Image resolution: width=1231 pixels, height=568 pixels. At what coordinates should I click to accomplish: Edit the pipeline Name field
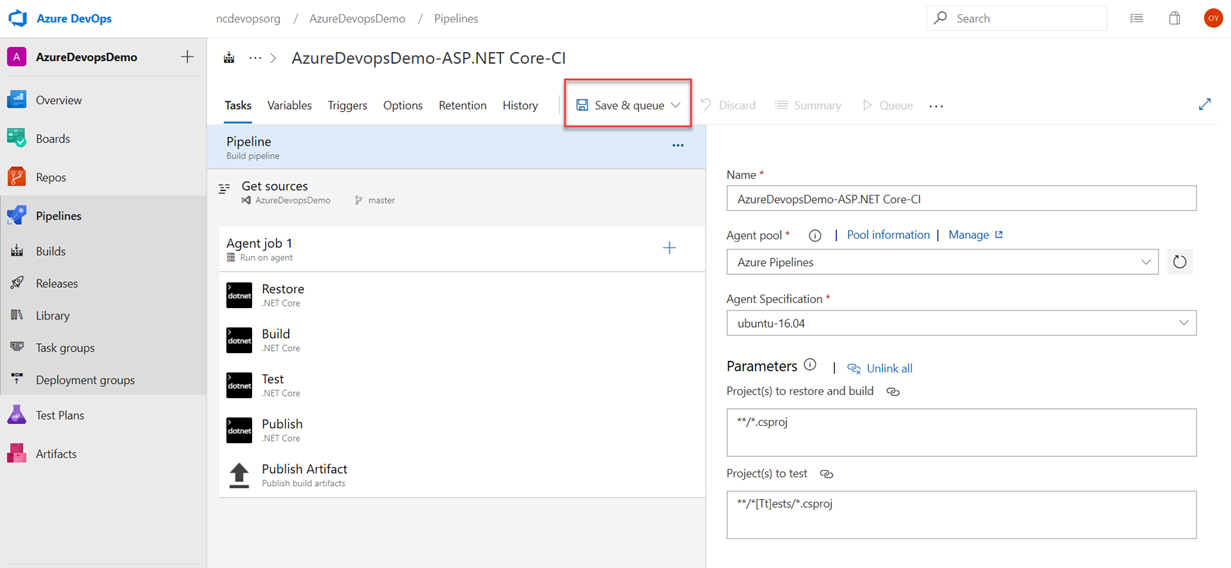pos(961,198)
